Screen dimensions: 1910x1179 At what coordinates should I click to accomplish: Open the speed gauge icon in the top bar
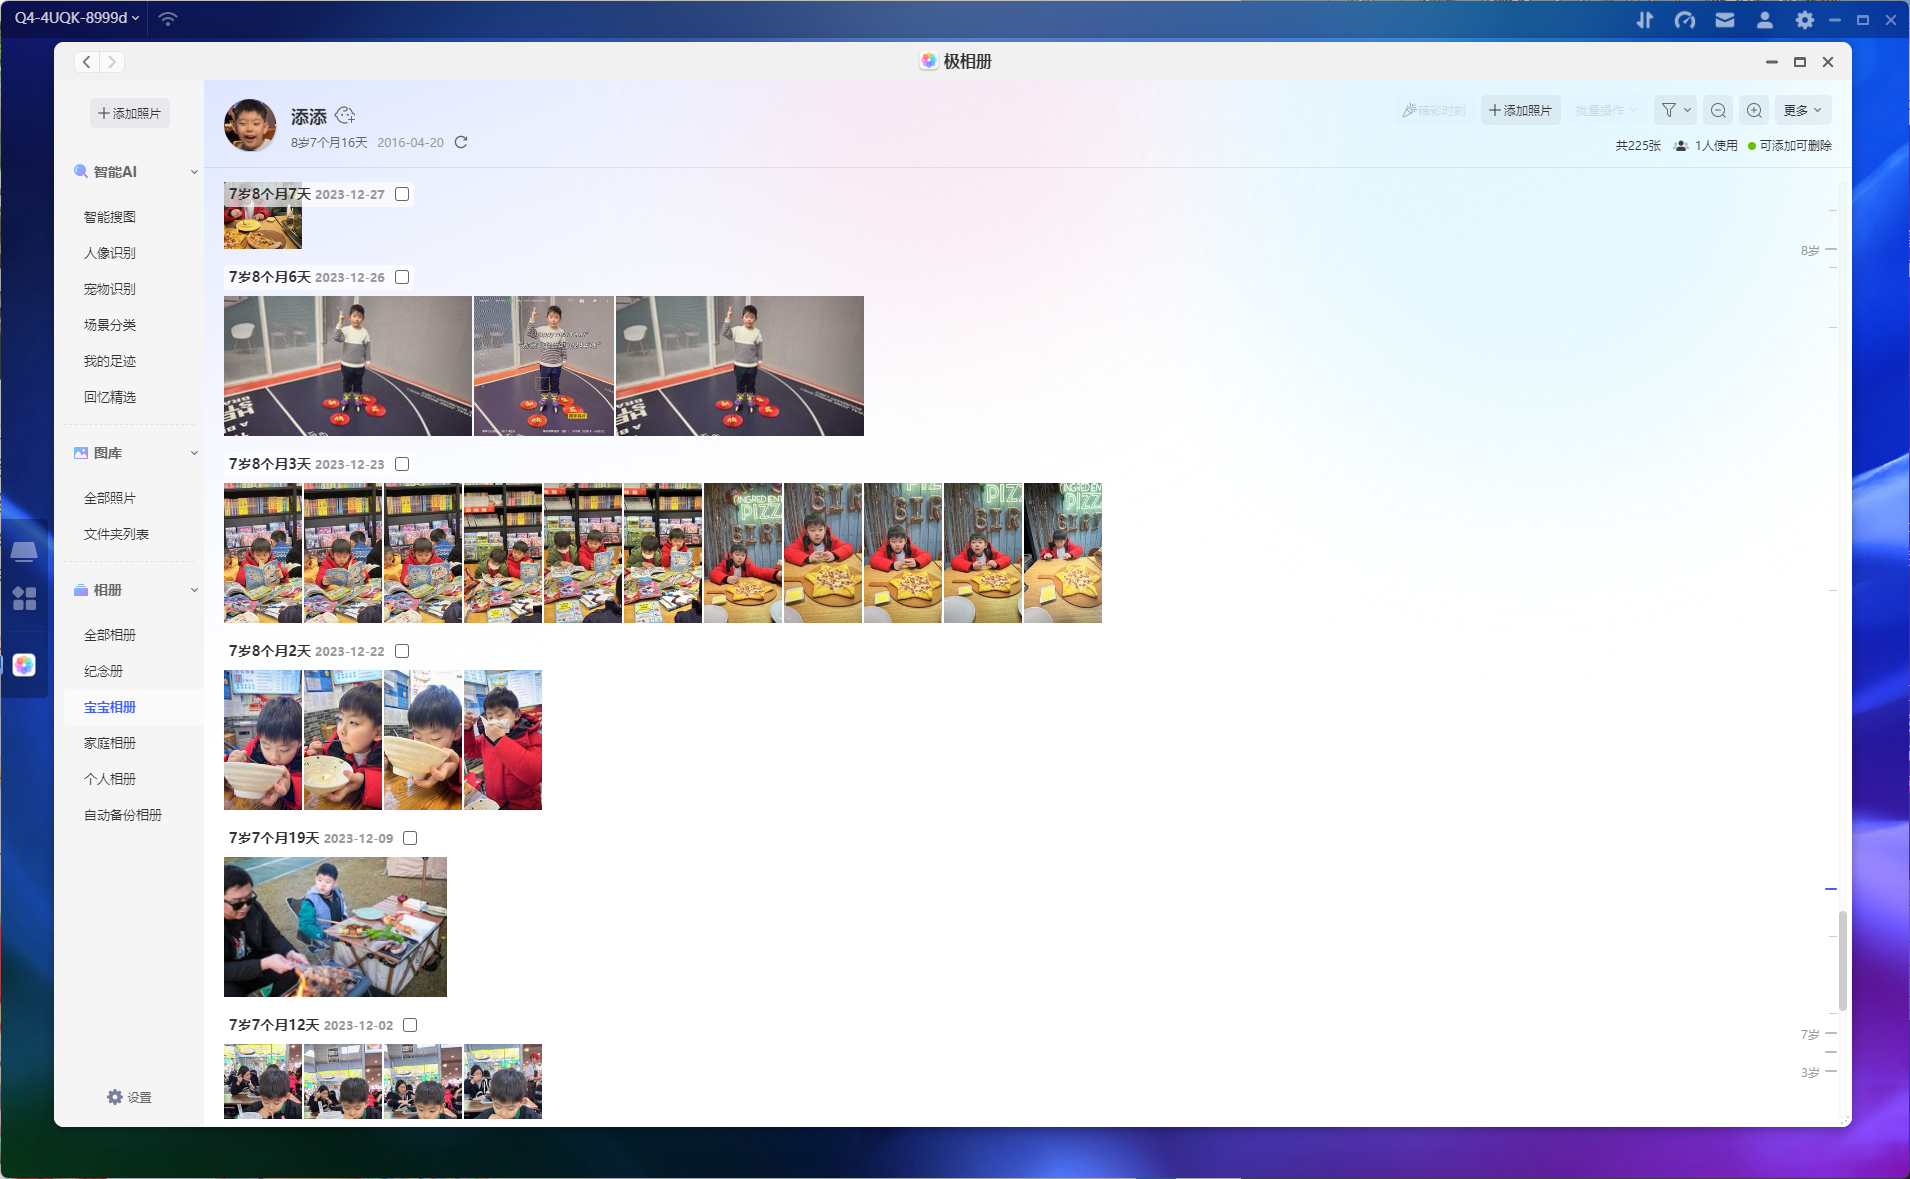point(1685,19)
